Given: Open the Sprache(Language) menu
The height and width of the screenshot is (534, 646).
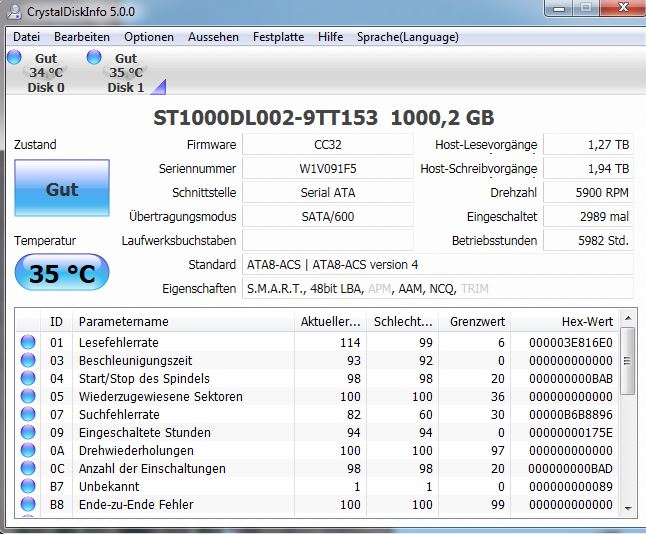Looking at the screenshot, I should 407,37.
